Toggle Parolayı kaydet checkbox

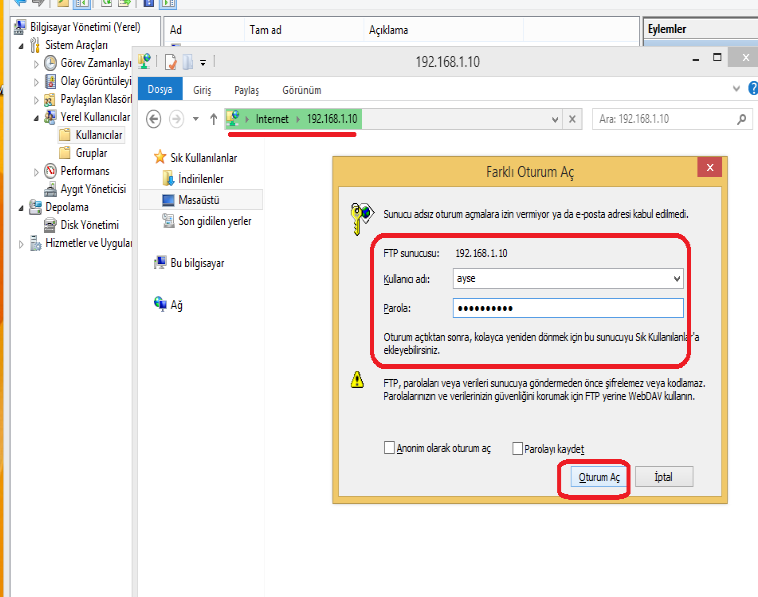pos(518,449)
